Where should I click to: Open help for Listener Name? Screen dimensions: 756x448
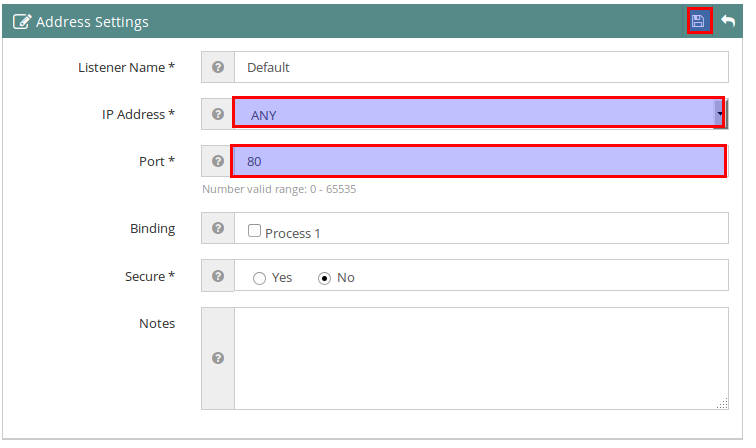click(218, 67)
